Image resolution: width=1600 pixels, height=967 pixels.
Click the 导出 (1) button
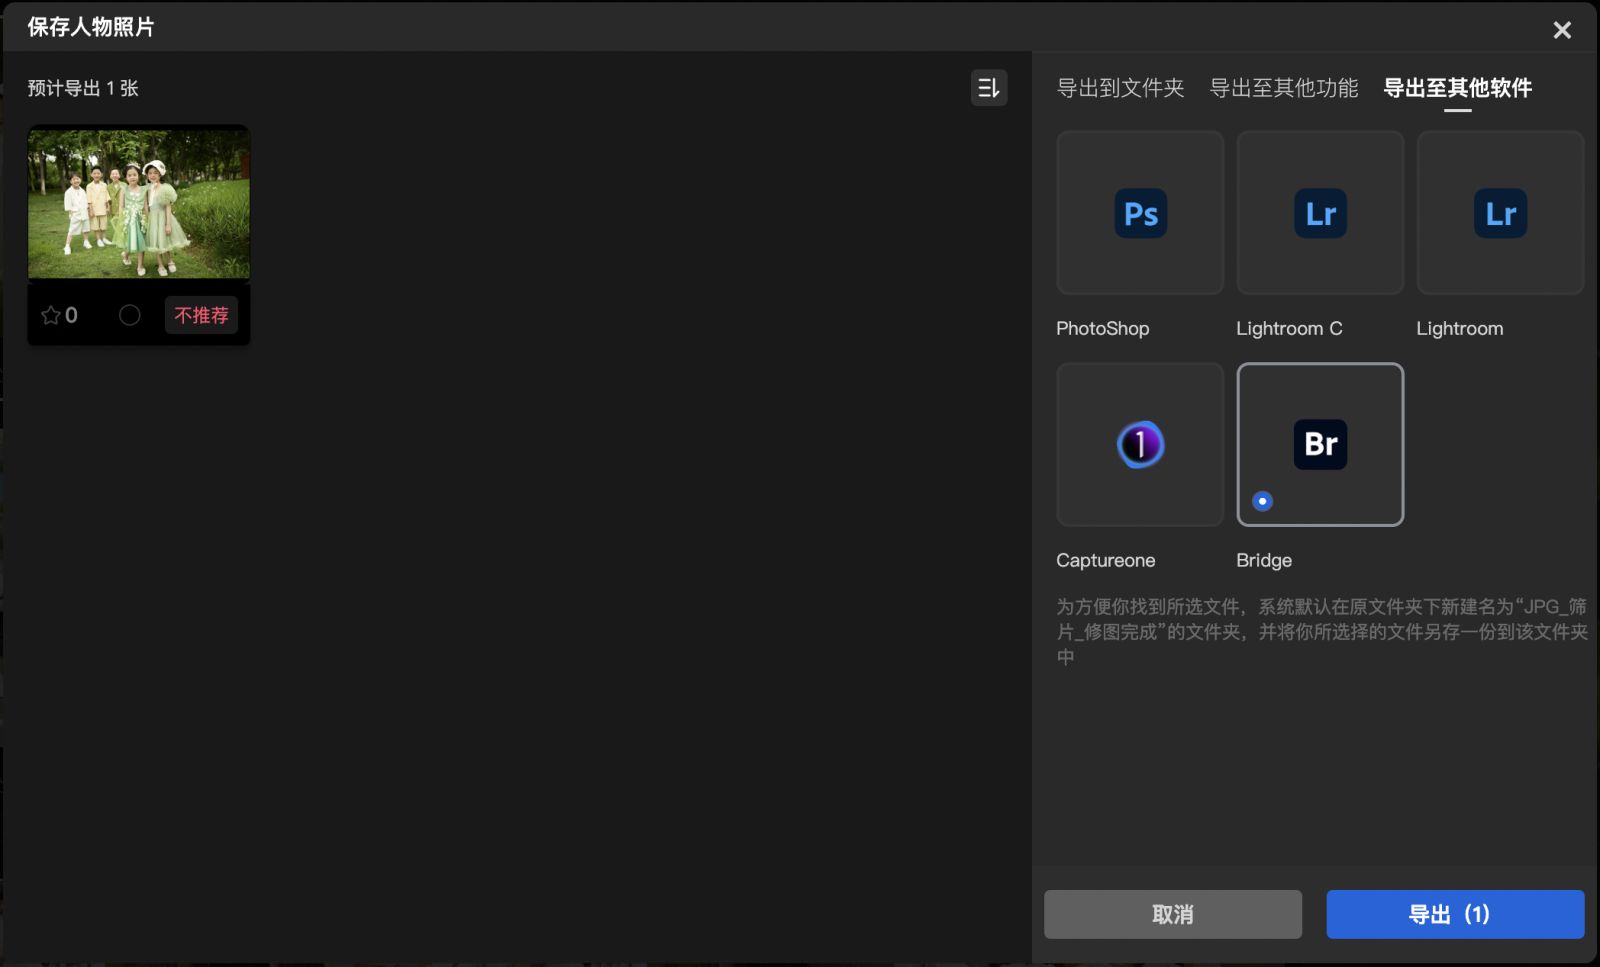tap(1455, 914)
